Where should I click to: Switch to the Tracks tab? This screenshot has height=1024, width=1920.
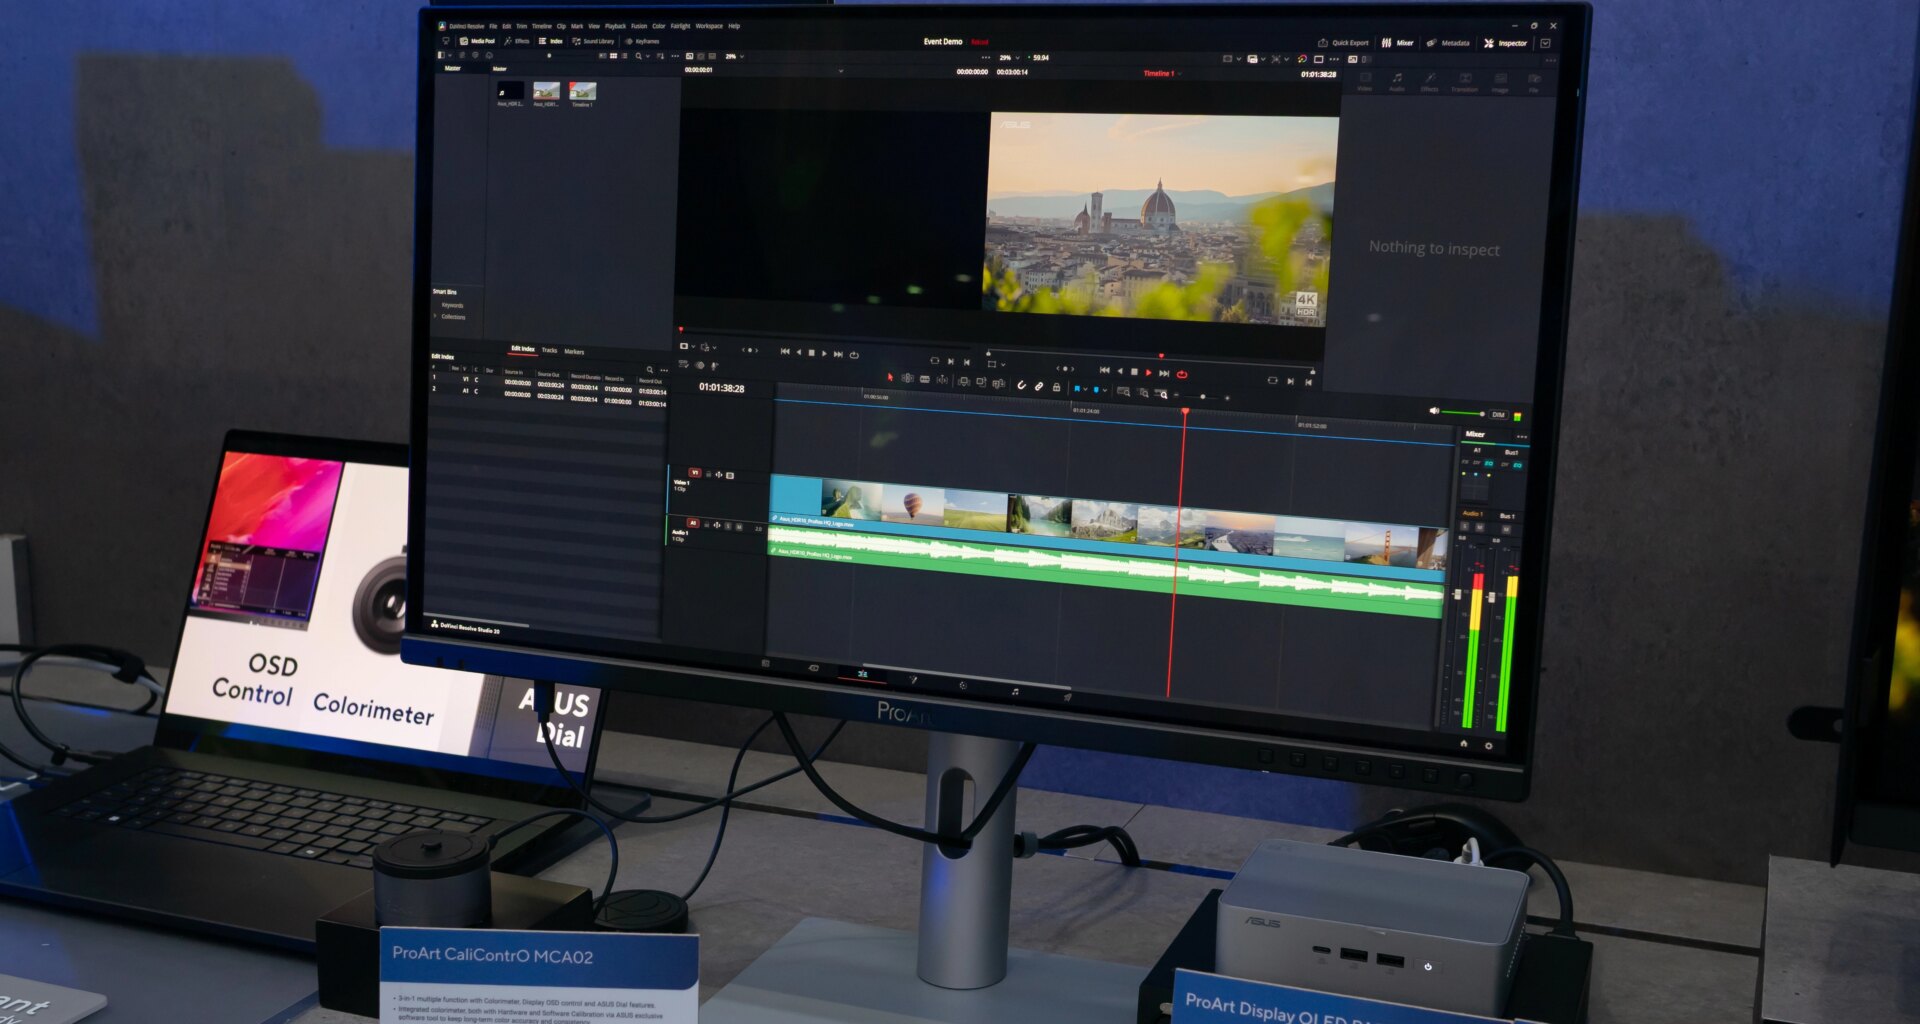coord(549,350)
